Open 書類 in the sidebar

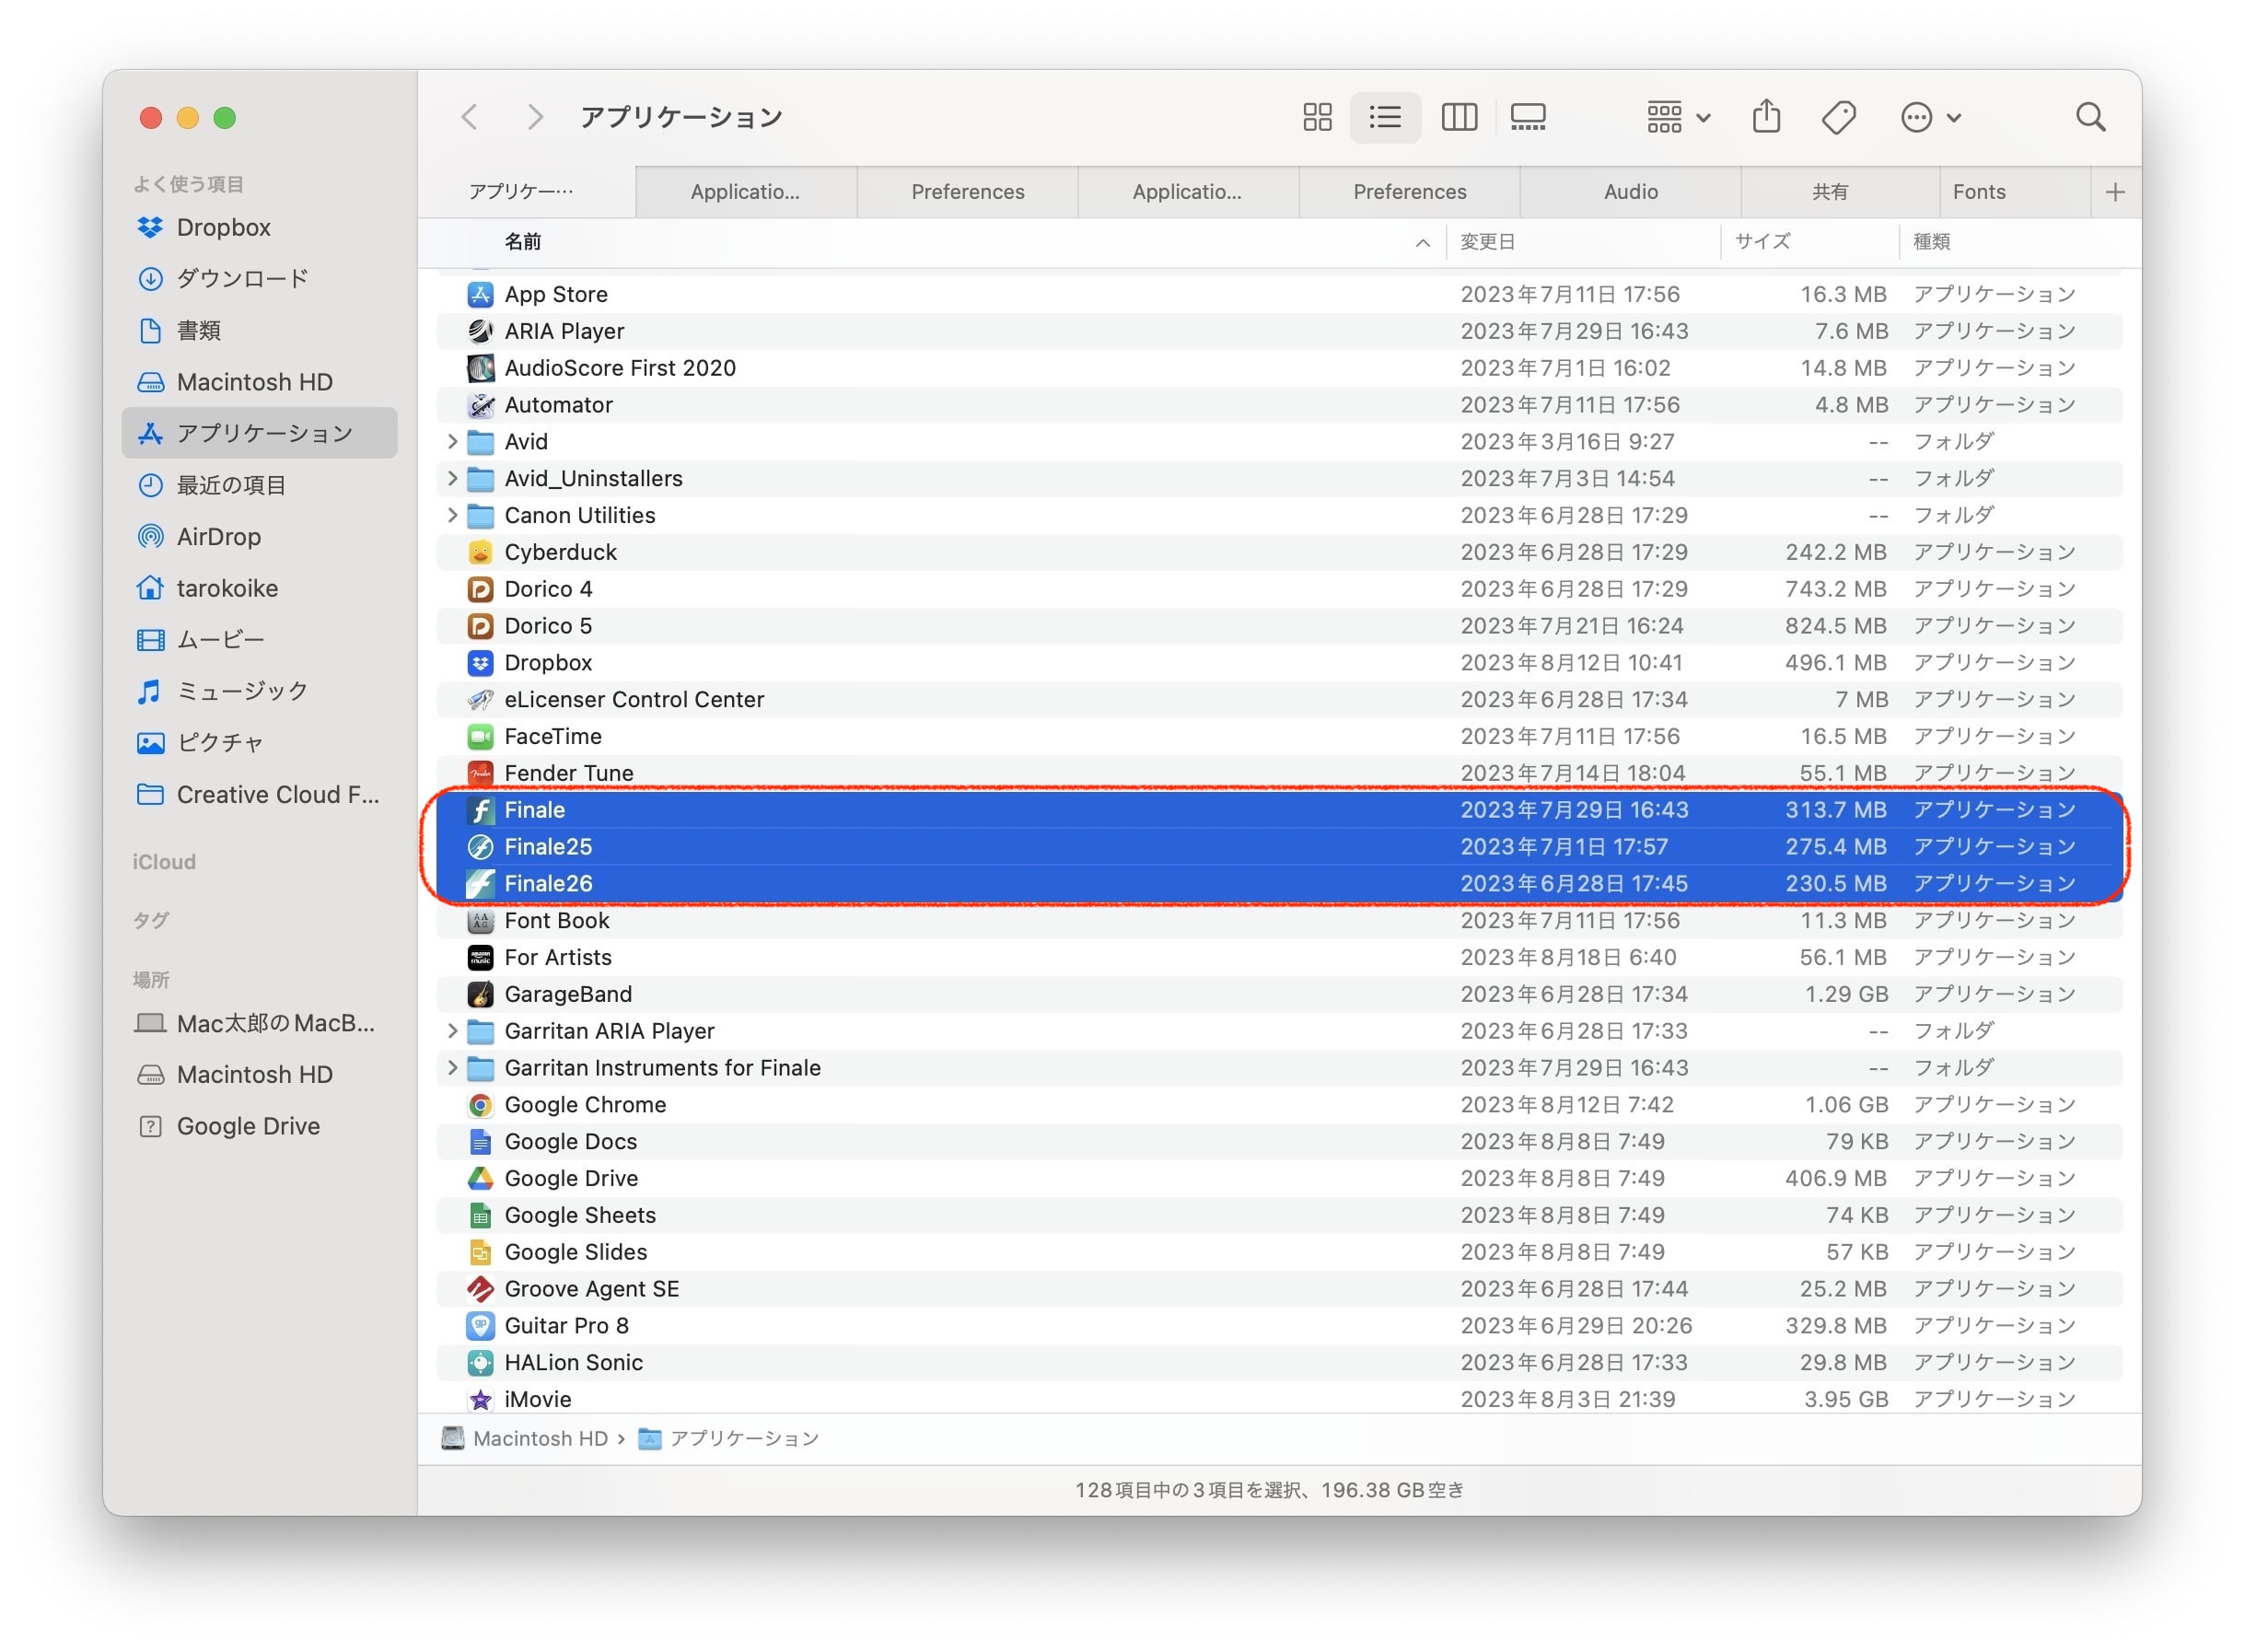click(x=260, y=330)
